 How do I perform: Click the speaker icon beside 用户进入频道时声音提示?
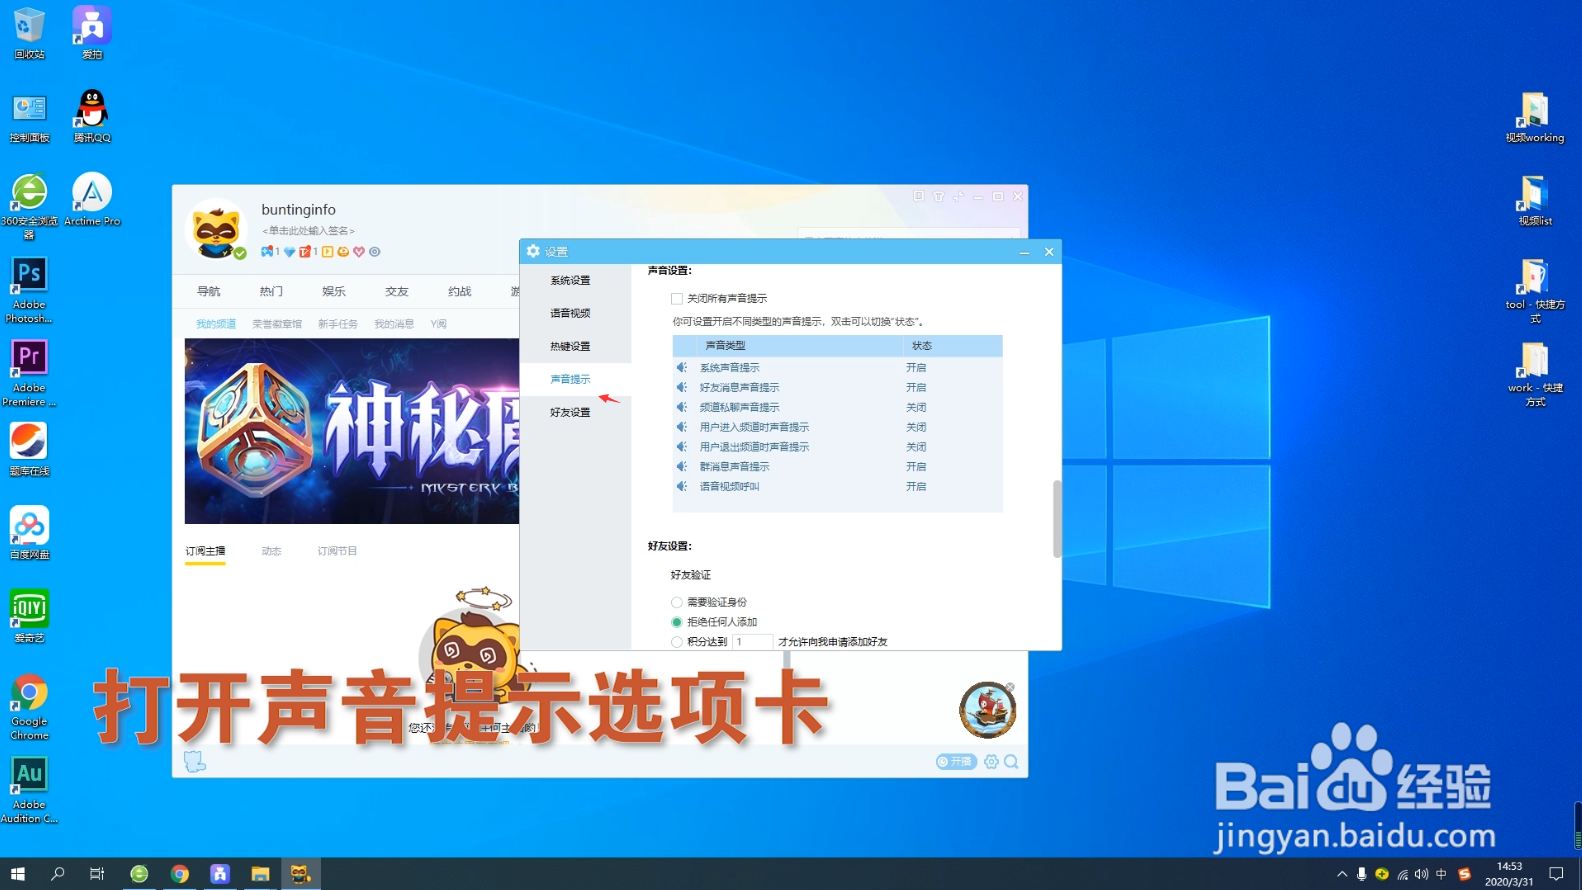[x=682, y=427]
